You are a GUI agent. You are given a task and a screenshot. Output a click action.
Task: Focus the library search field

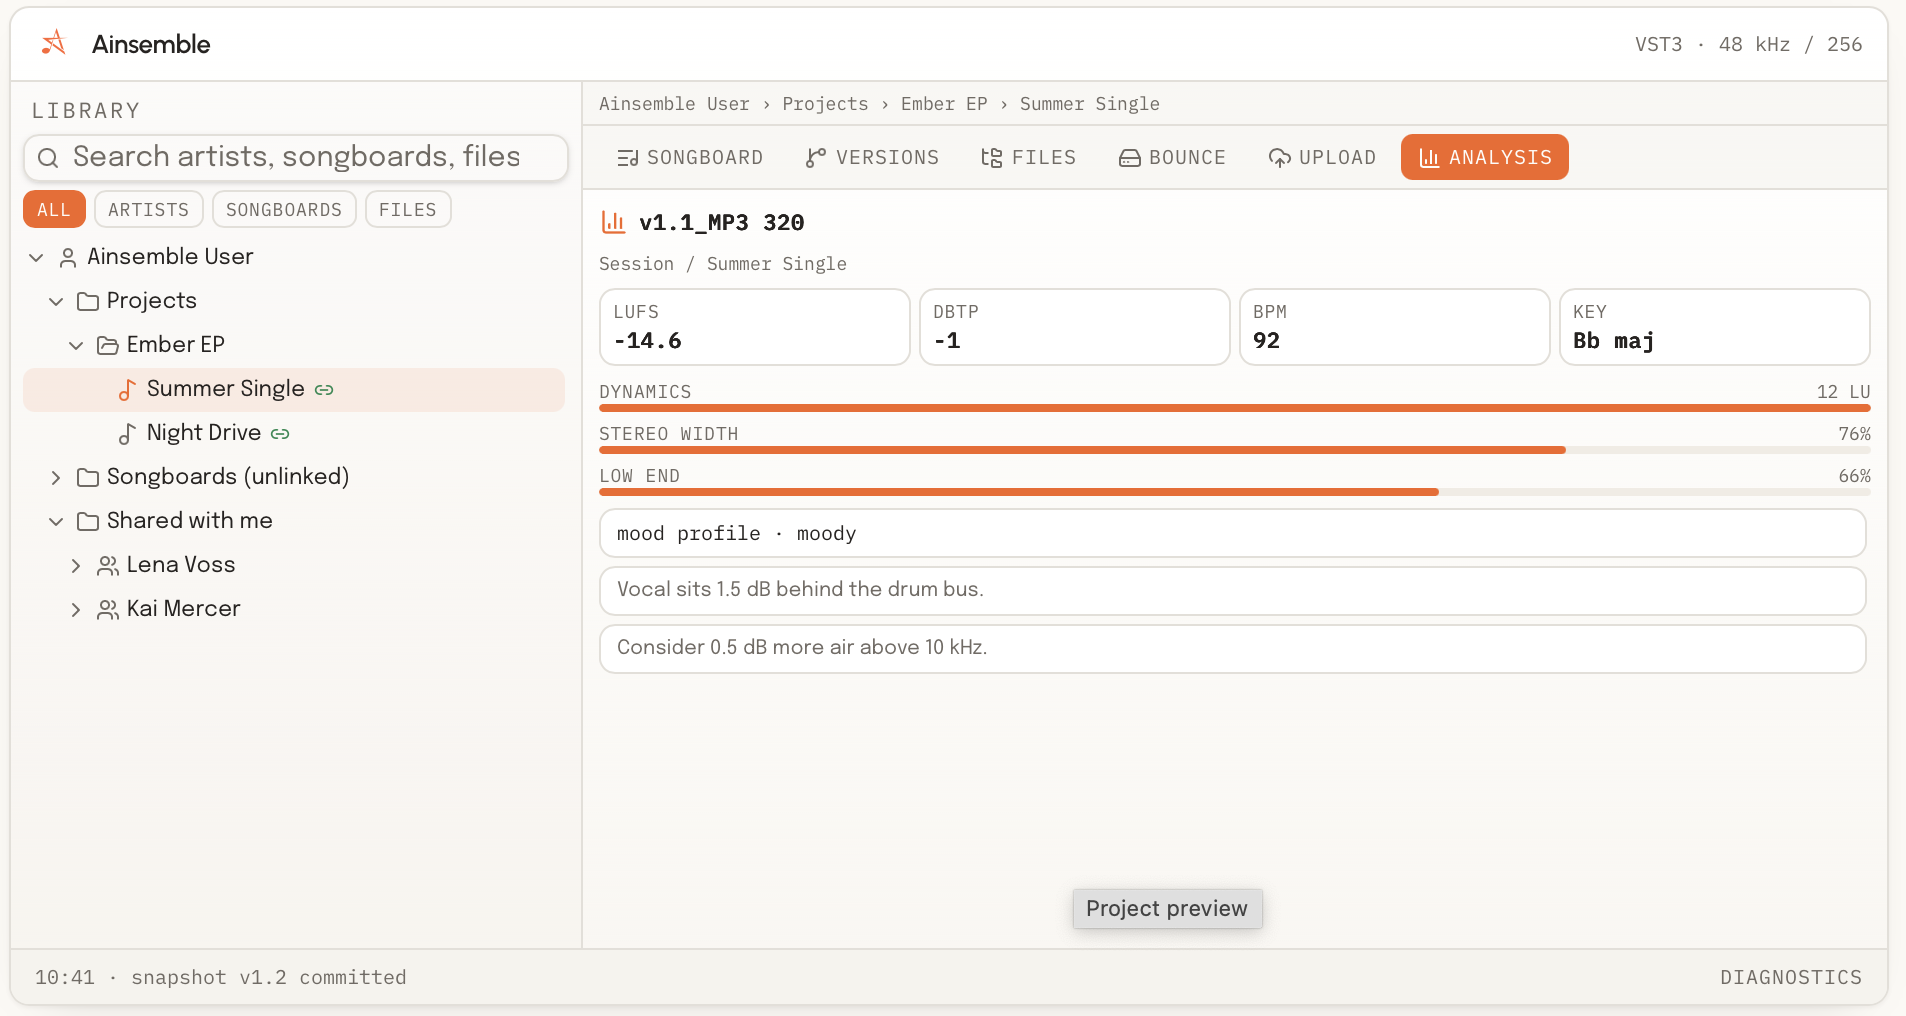pos(296,157)
